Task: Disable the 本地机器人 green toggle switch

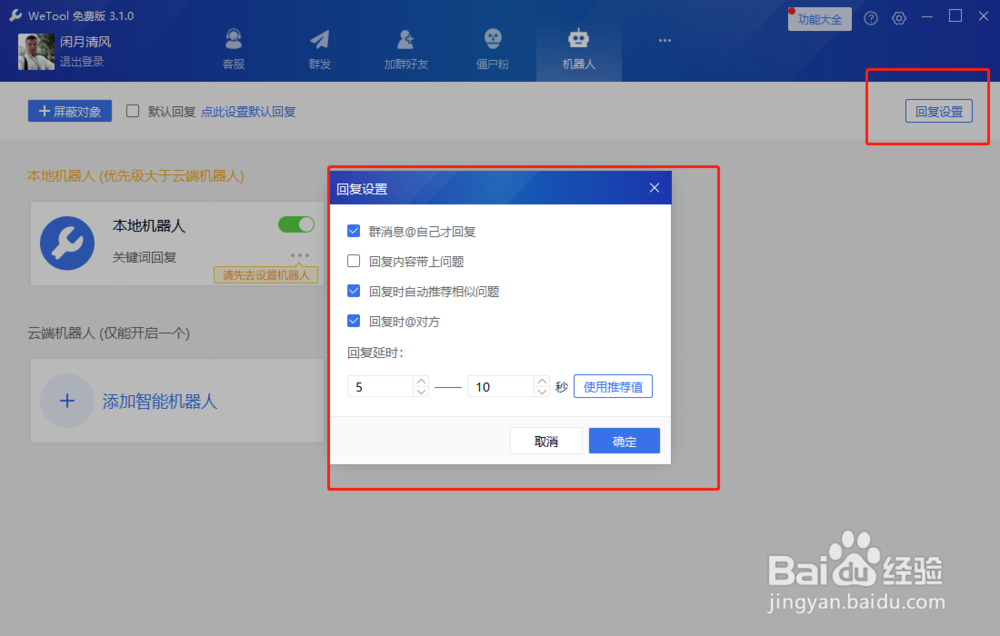Action: (x=295, y=226)
